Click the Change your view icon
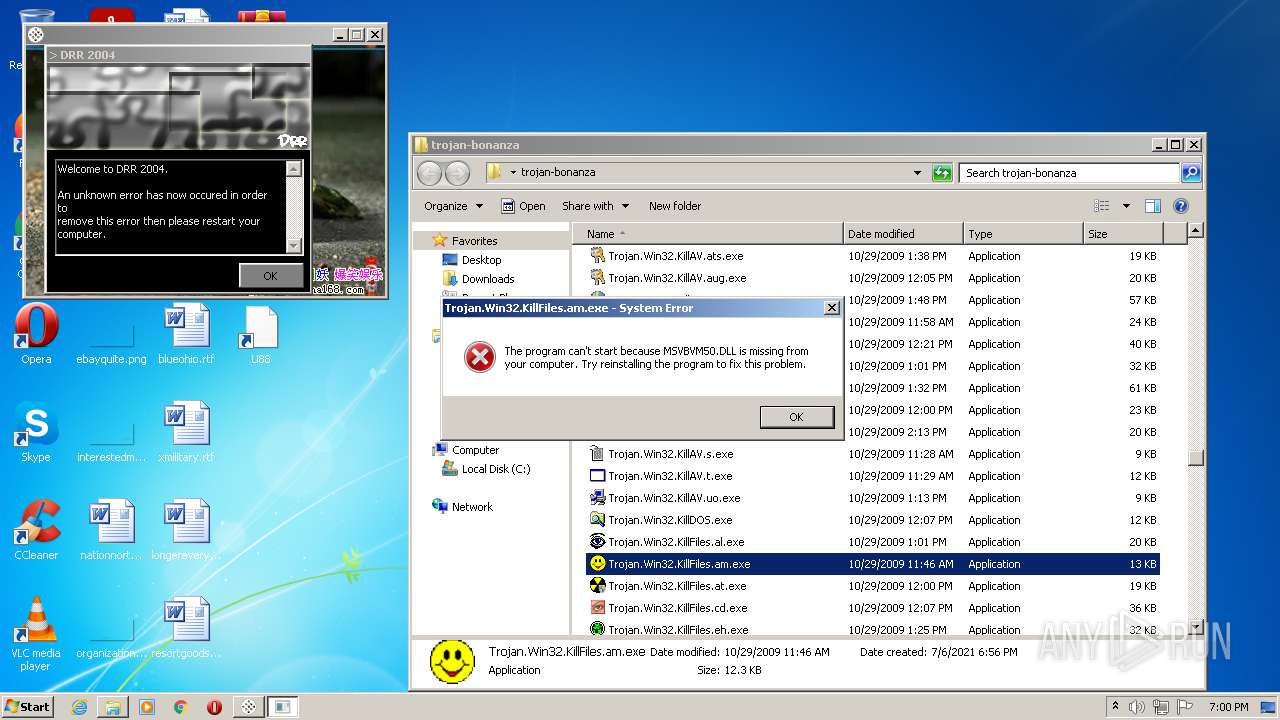The image size is (1280, 720). click(1102, 206)
